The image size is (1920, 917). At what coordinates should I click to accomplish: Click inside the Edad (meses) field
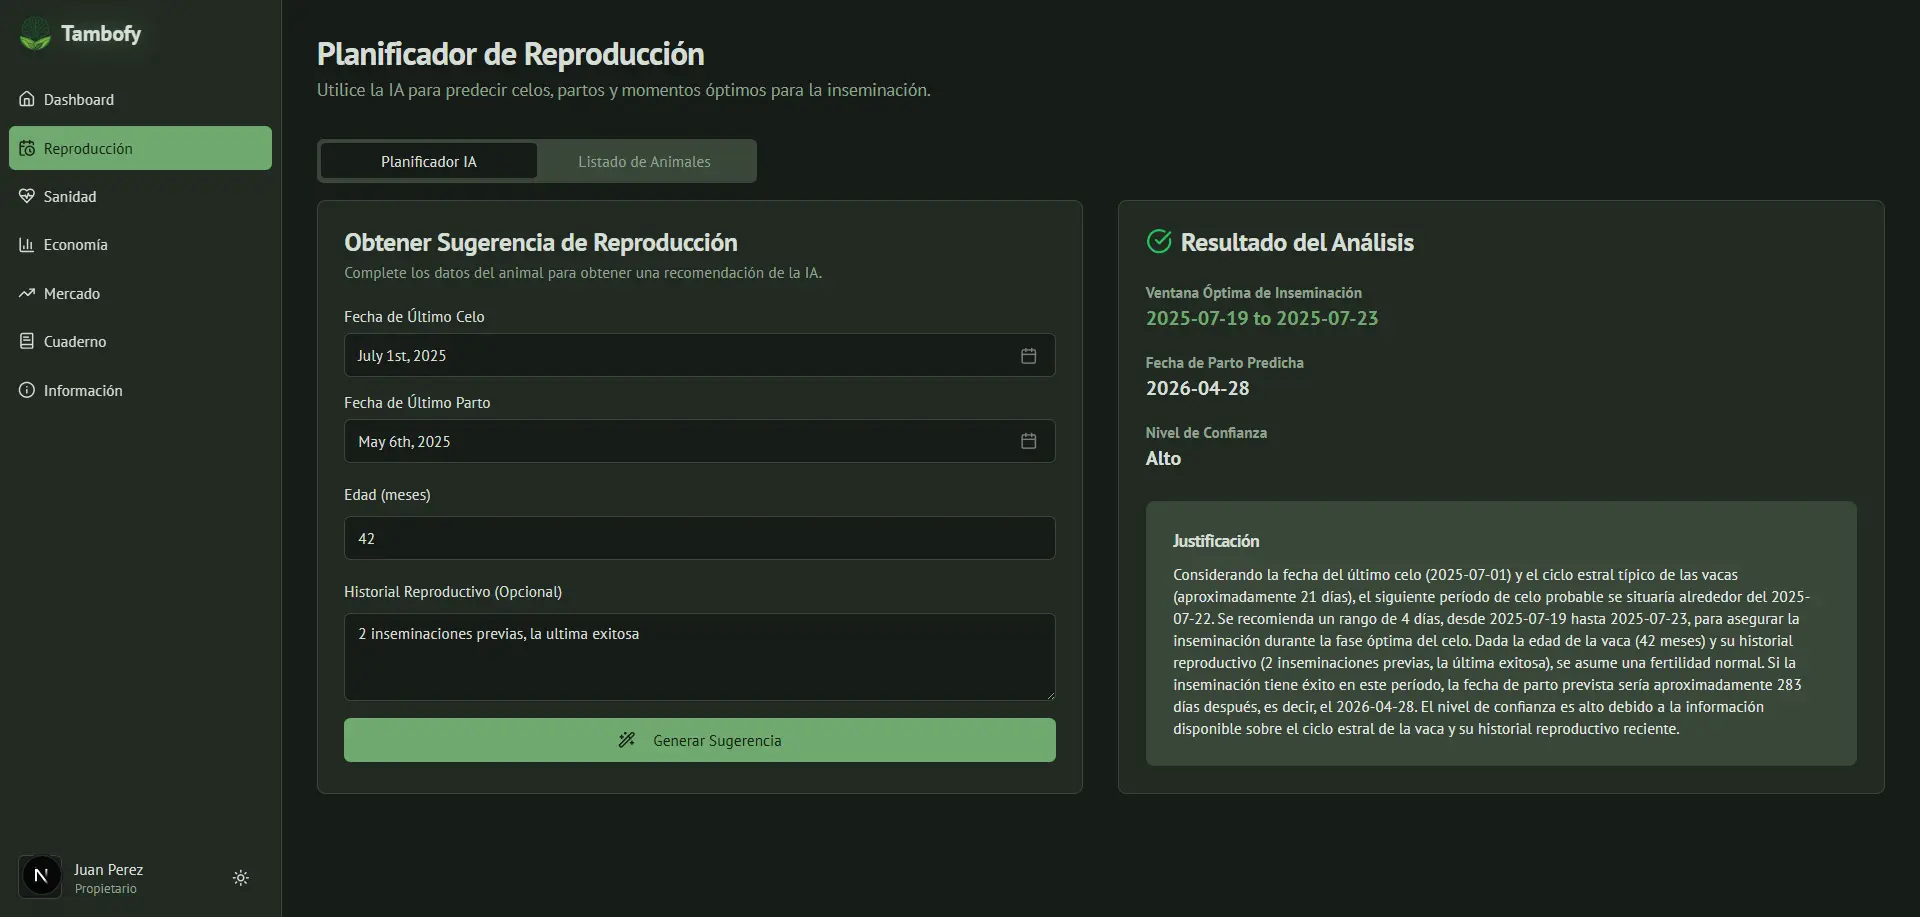click(x=699, y=537)
